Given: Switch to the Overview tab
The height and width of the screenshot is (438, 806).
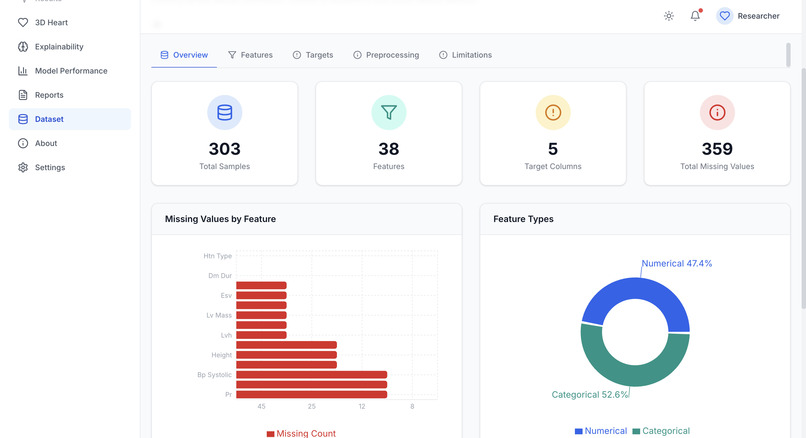Looking at the screenshot, I should coord(184,55).
